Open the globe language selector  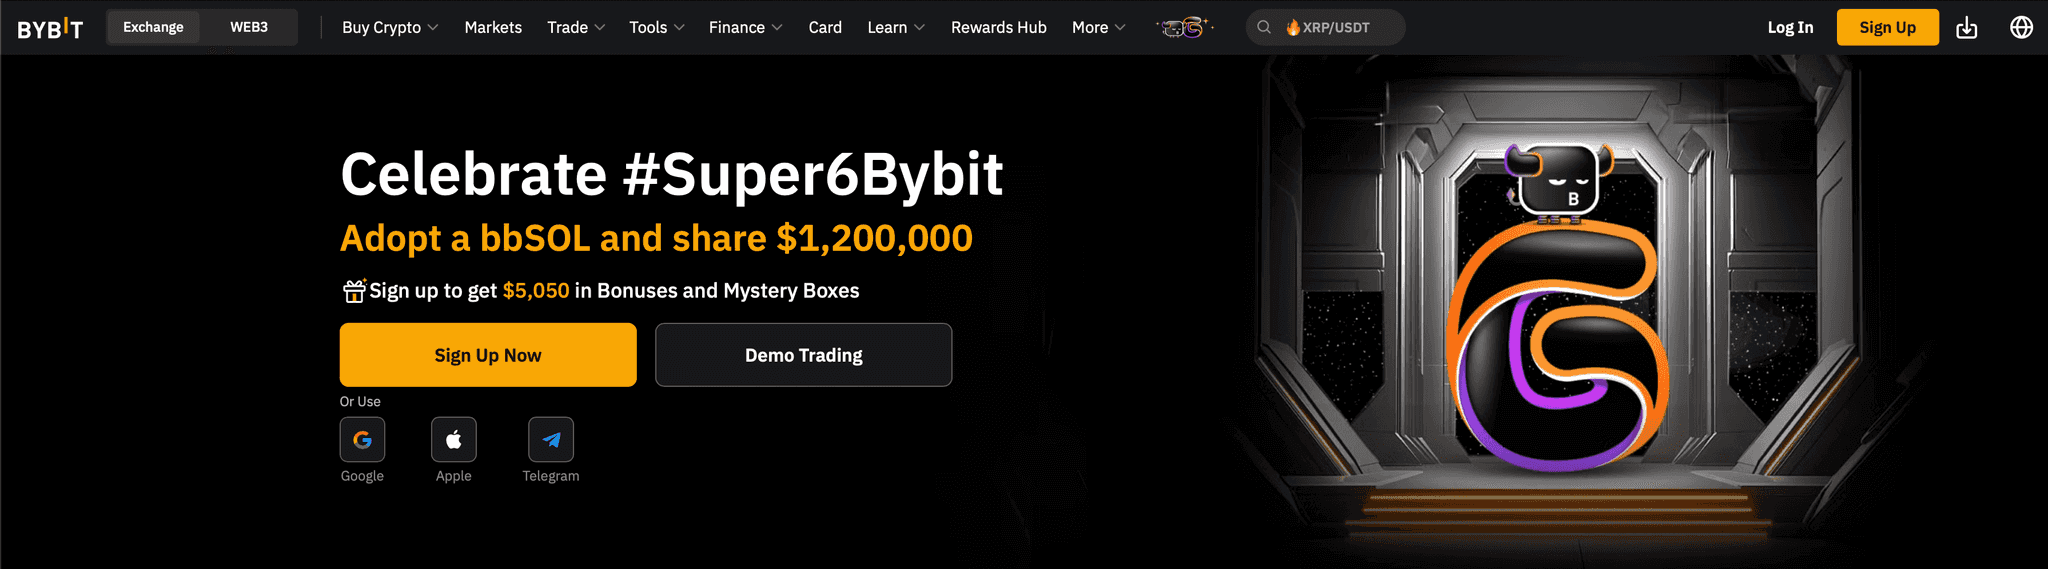2021,28
